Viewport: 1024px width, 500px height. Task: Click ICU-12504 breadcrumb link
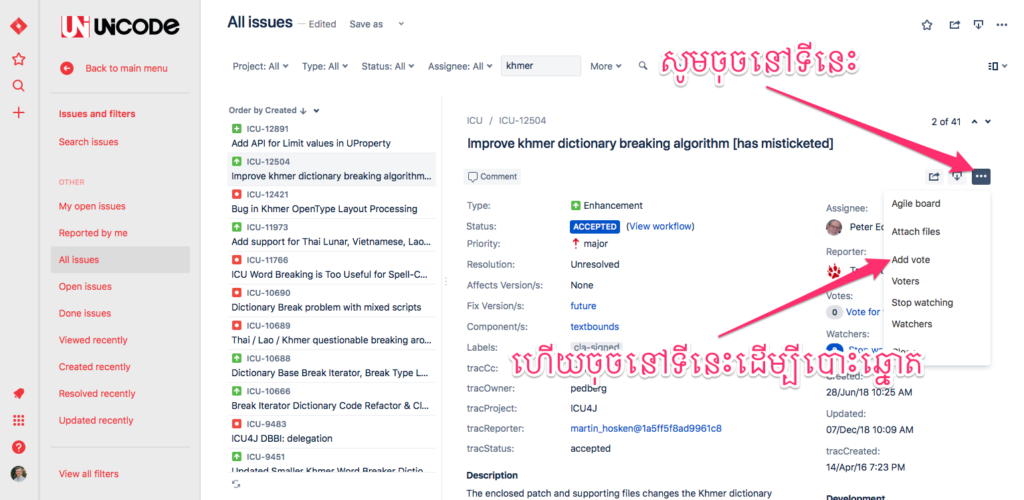click(522, 121)
